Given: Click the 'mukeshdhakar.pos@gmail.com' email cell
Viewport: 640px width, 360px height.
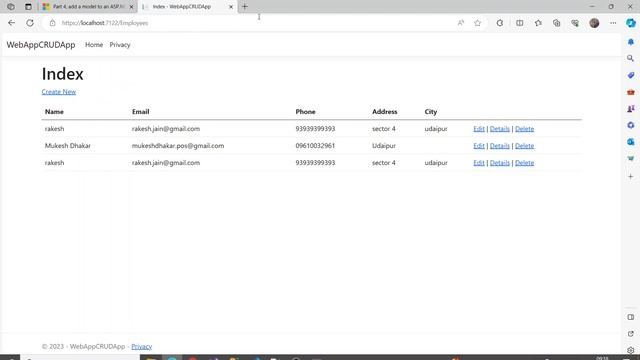Looking at the screenshot, I should [x=178, y=146].
